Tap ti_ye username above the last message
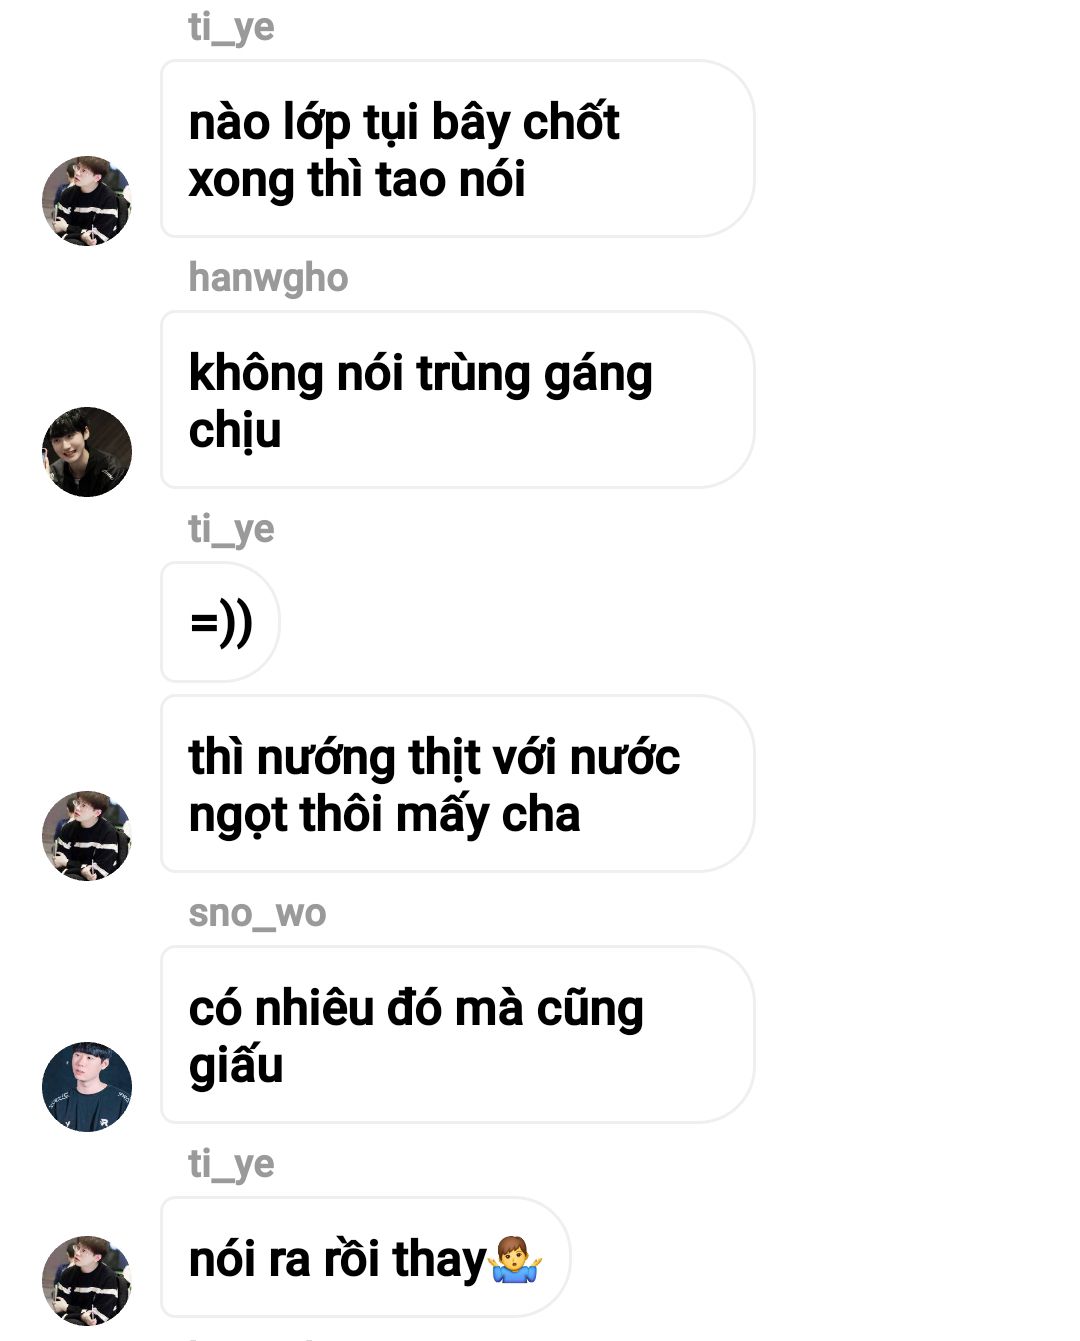The image size is (1080, 1341). (231, 1163)
